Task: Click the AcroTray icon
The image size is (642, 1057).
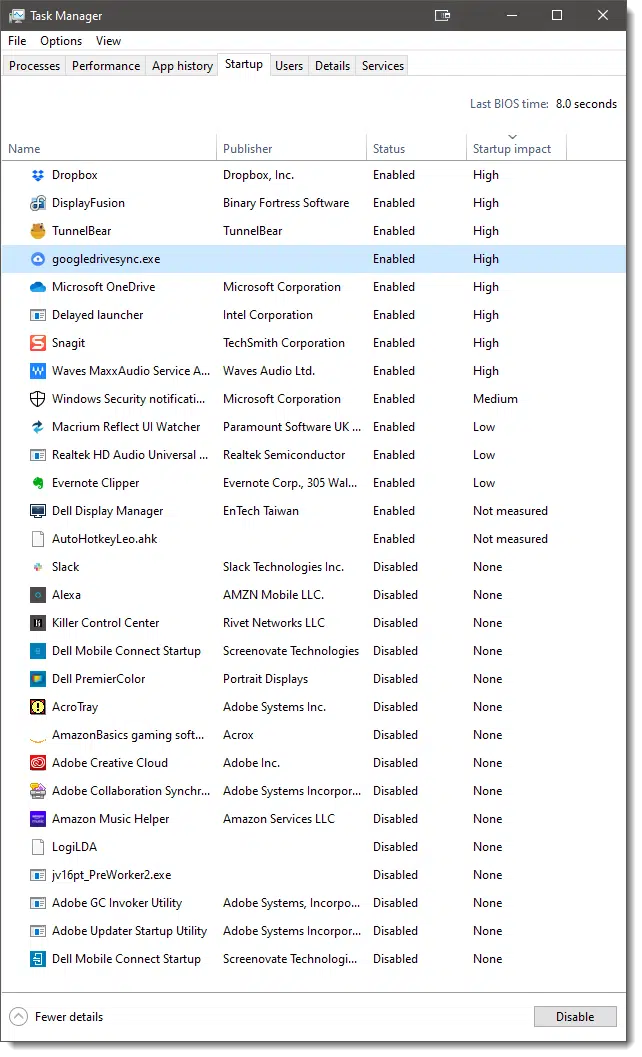Action: click(x=38, y=706)
